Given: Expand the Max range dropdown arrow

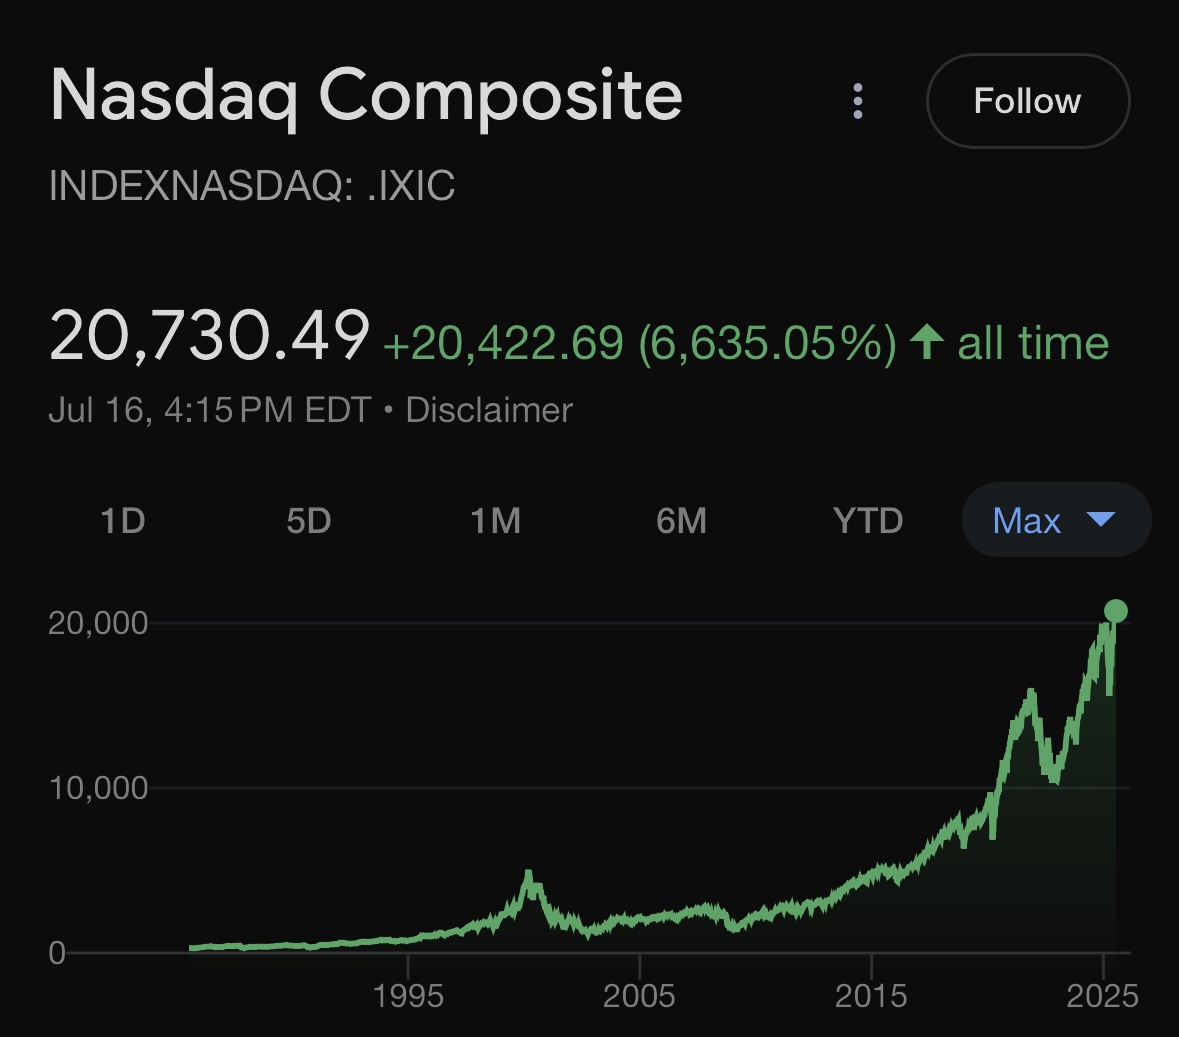Looking at the screenshot, I should click(1101, 519).
